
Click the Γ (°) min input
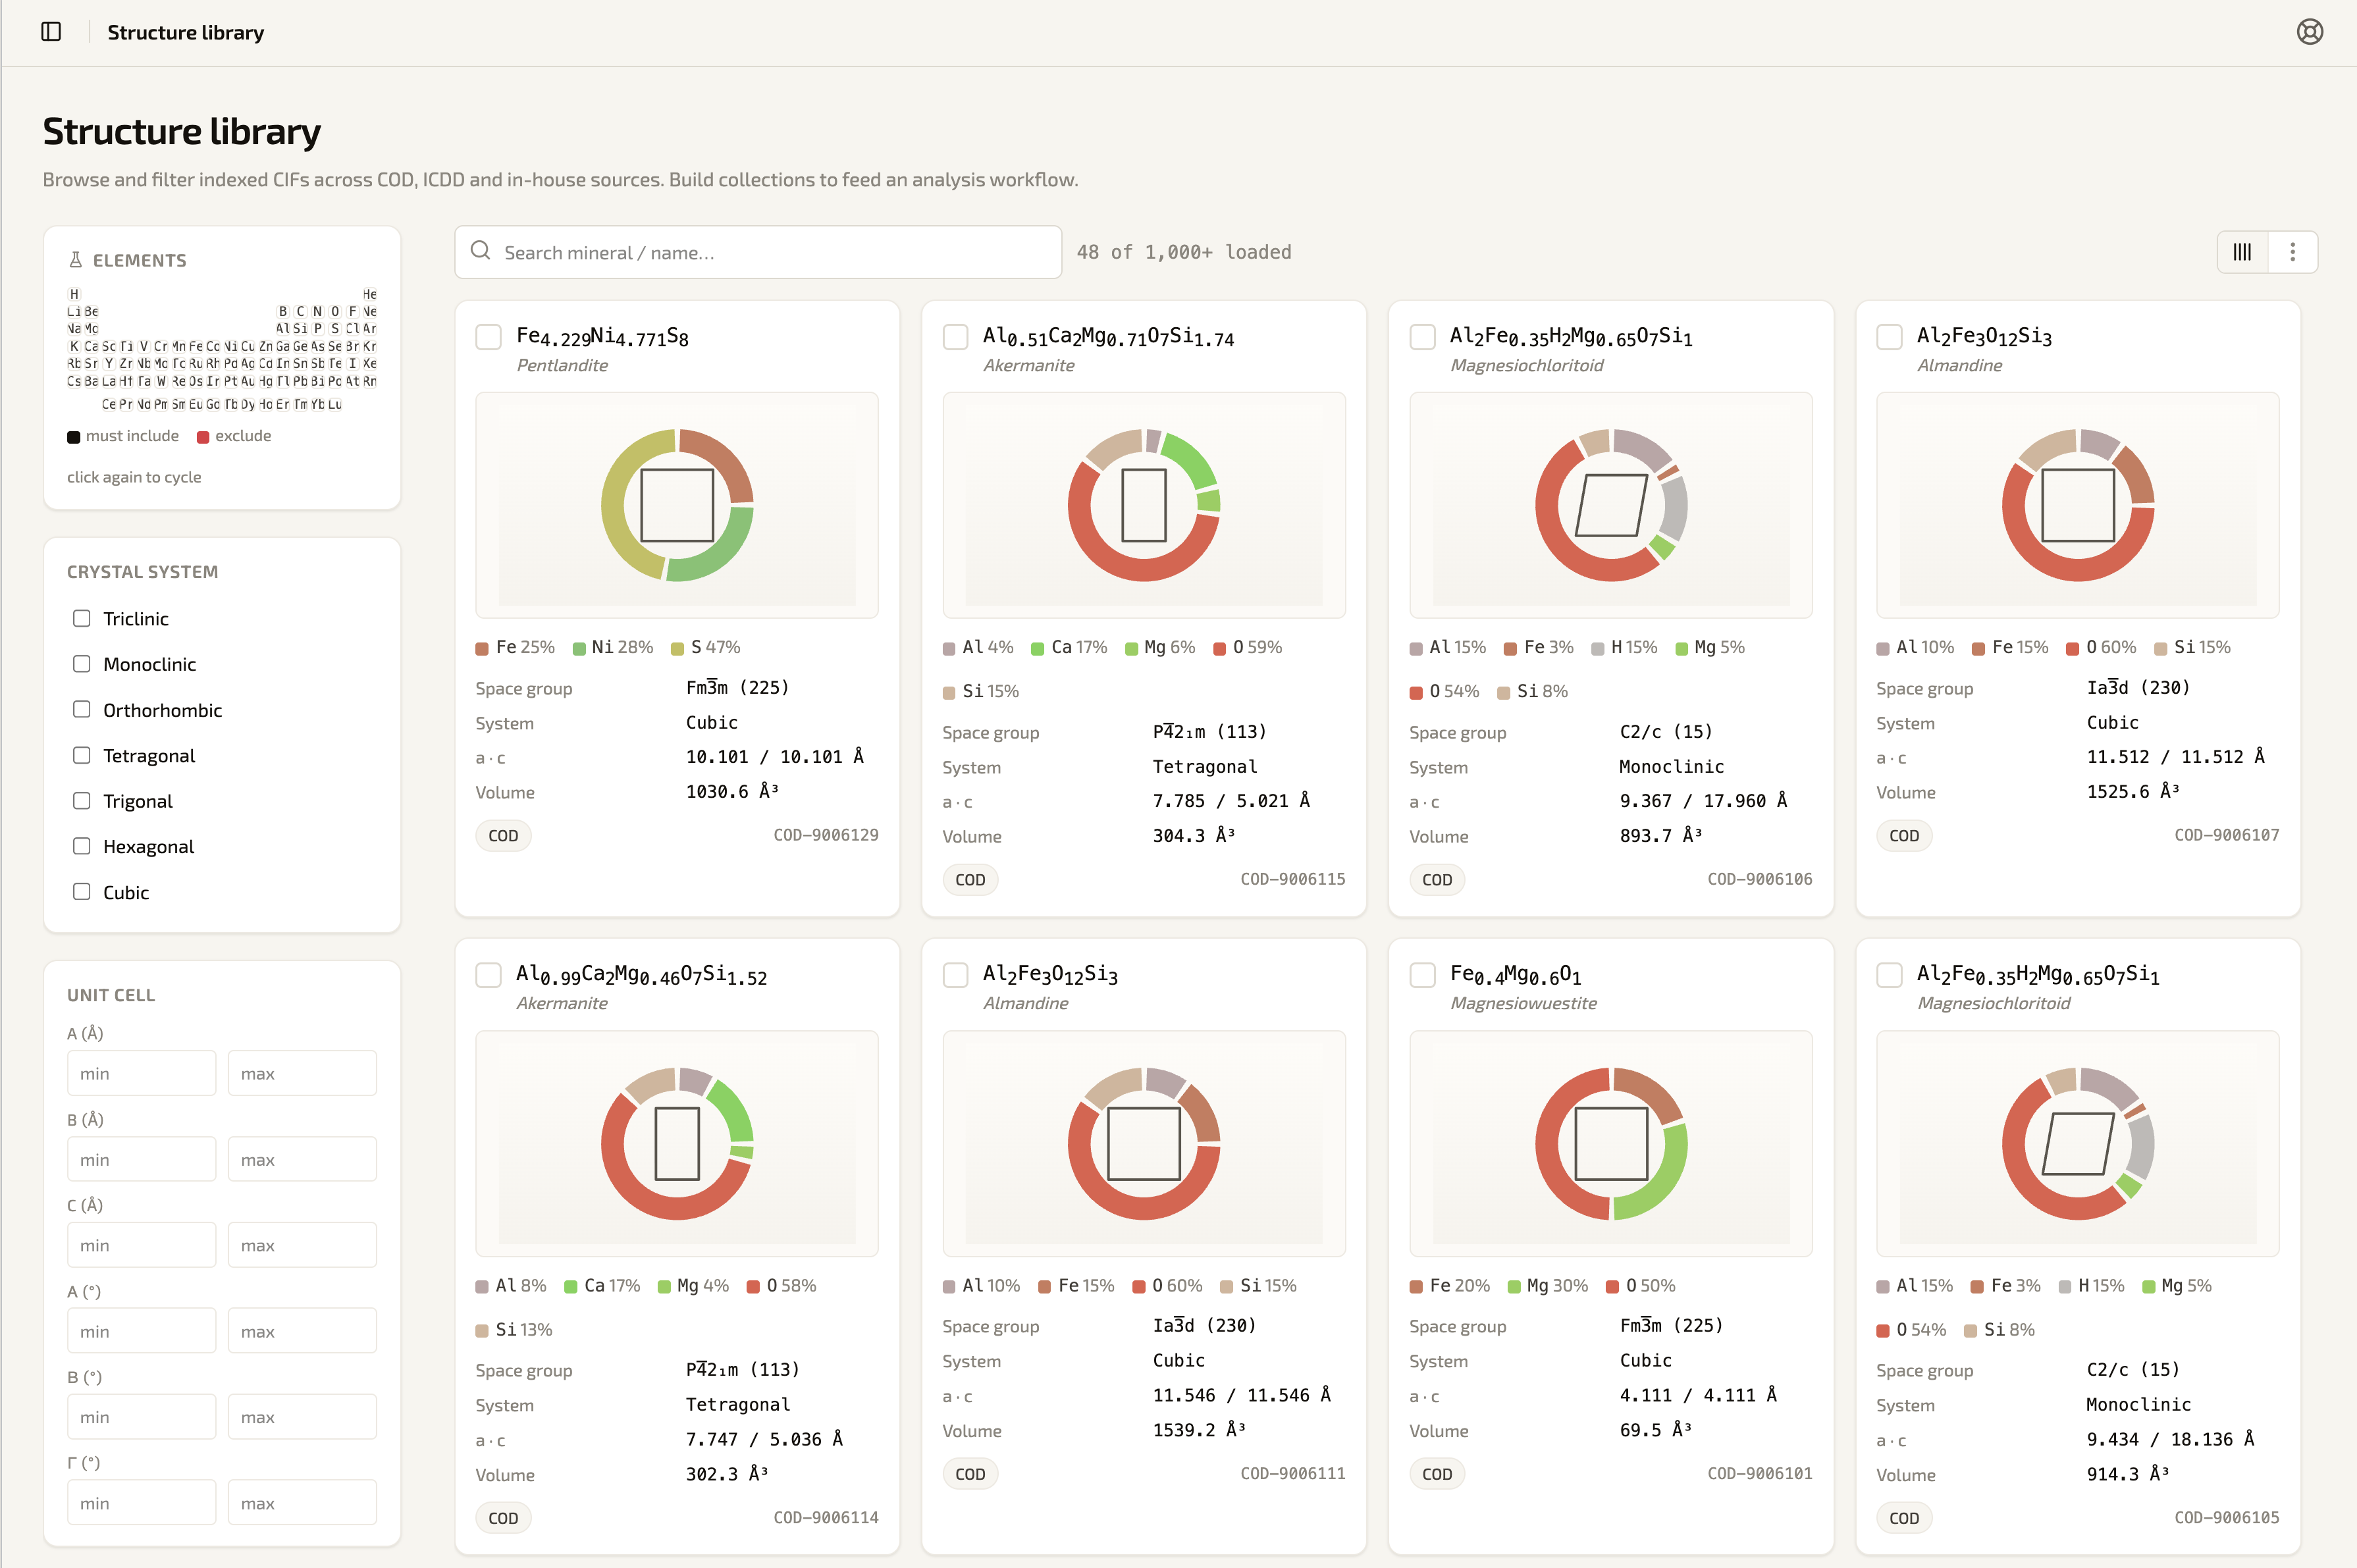coord(141,1503)
